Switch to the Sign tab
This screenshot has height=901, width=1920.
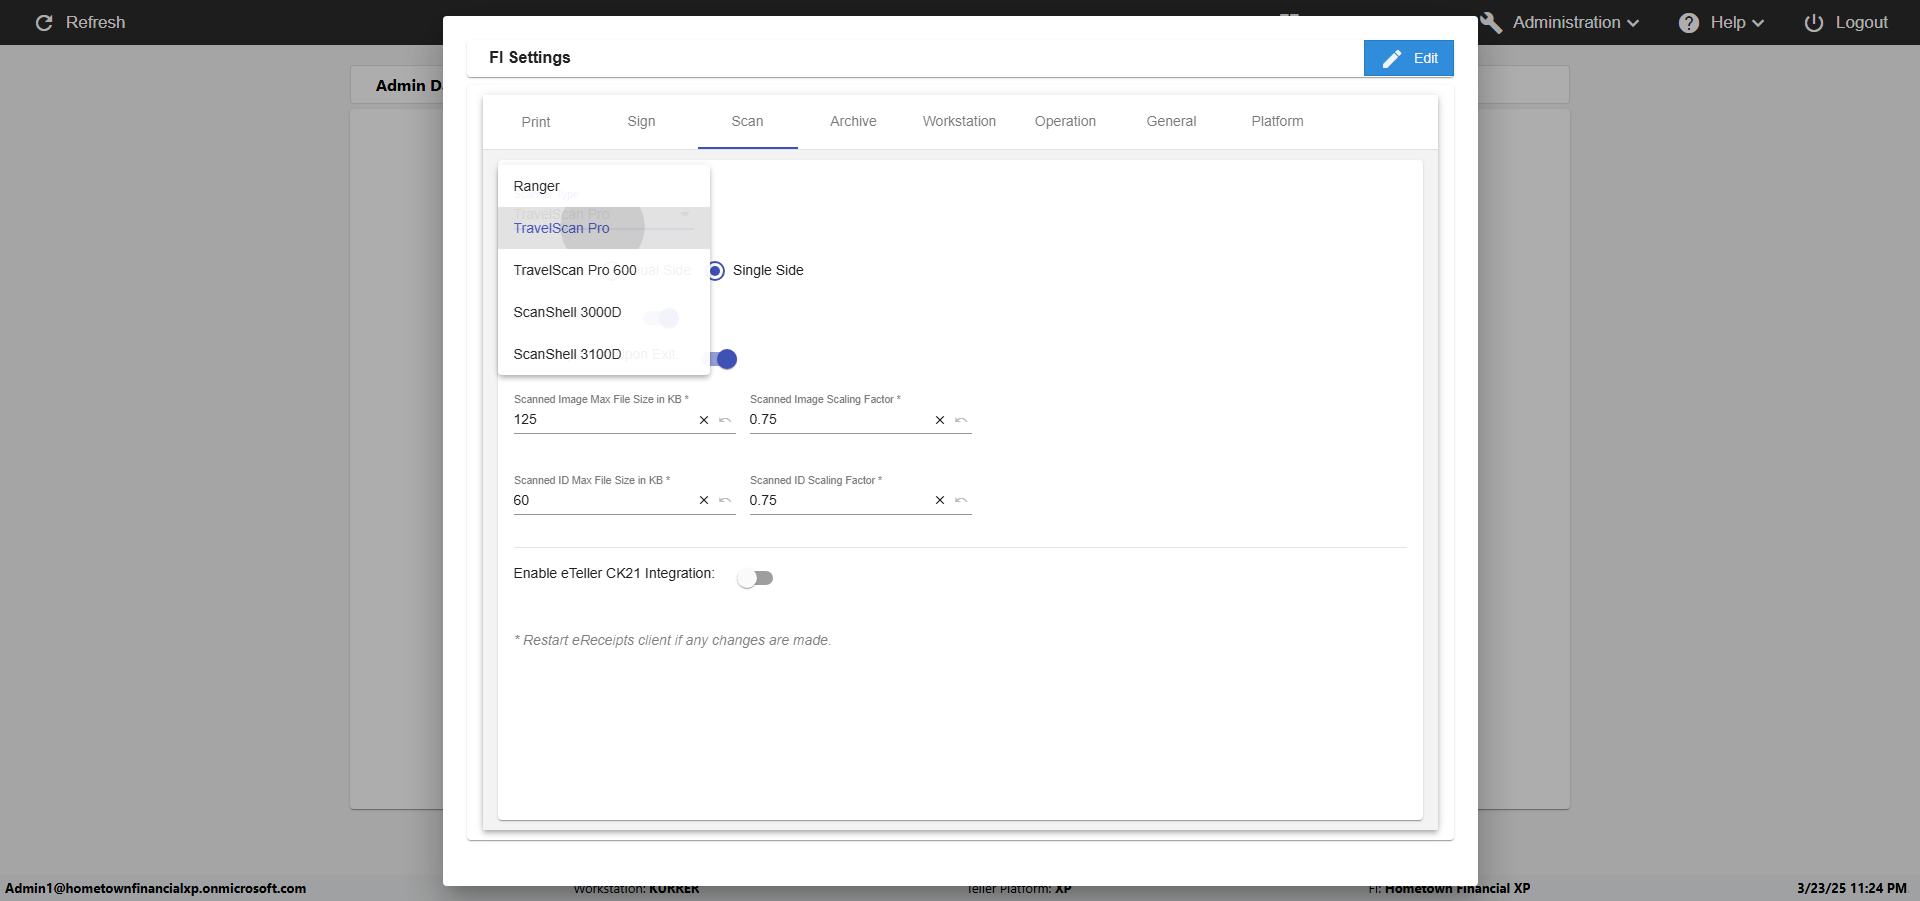point(641,122)
